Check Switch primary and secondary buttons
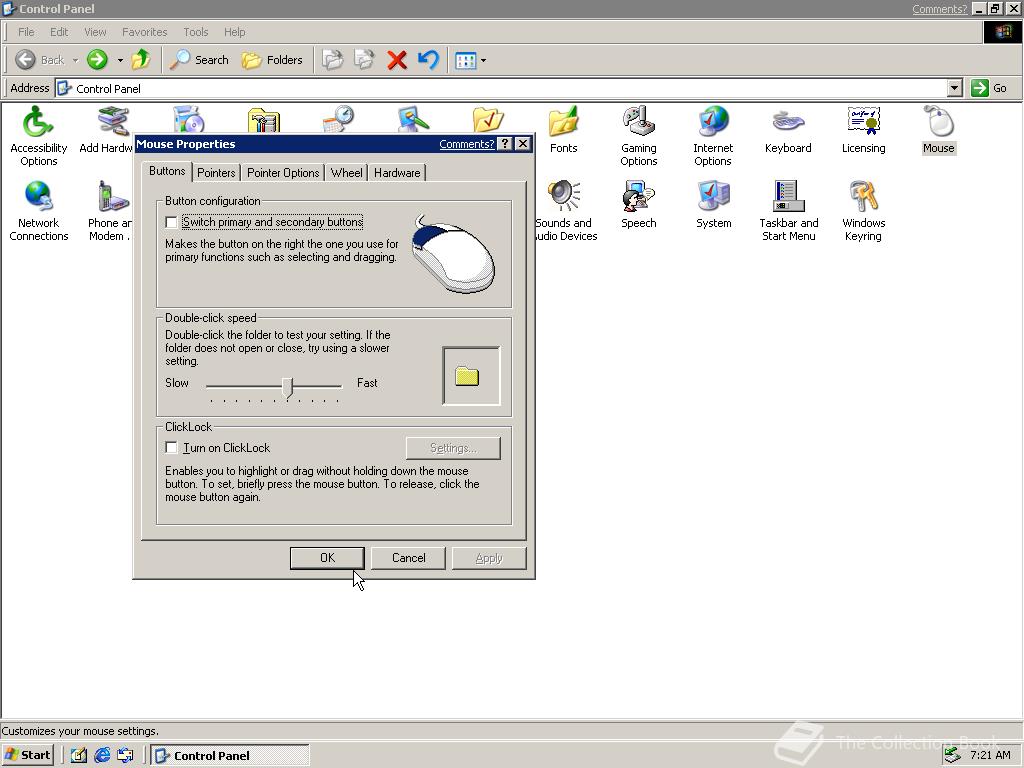The image size is (1024, 768). click(x=171, y=223)
